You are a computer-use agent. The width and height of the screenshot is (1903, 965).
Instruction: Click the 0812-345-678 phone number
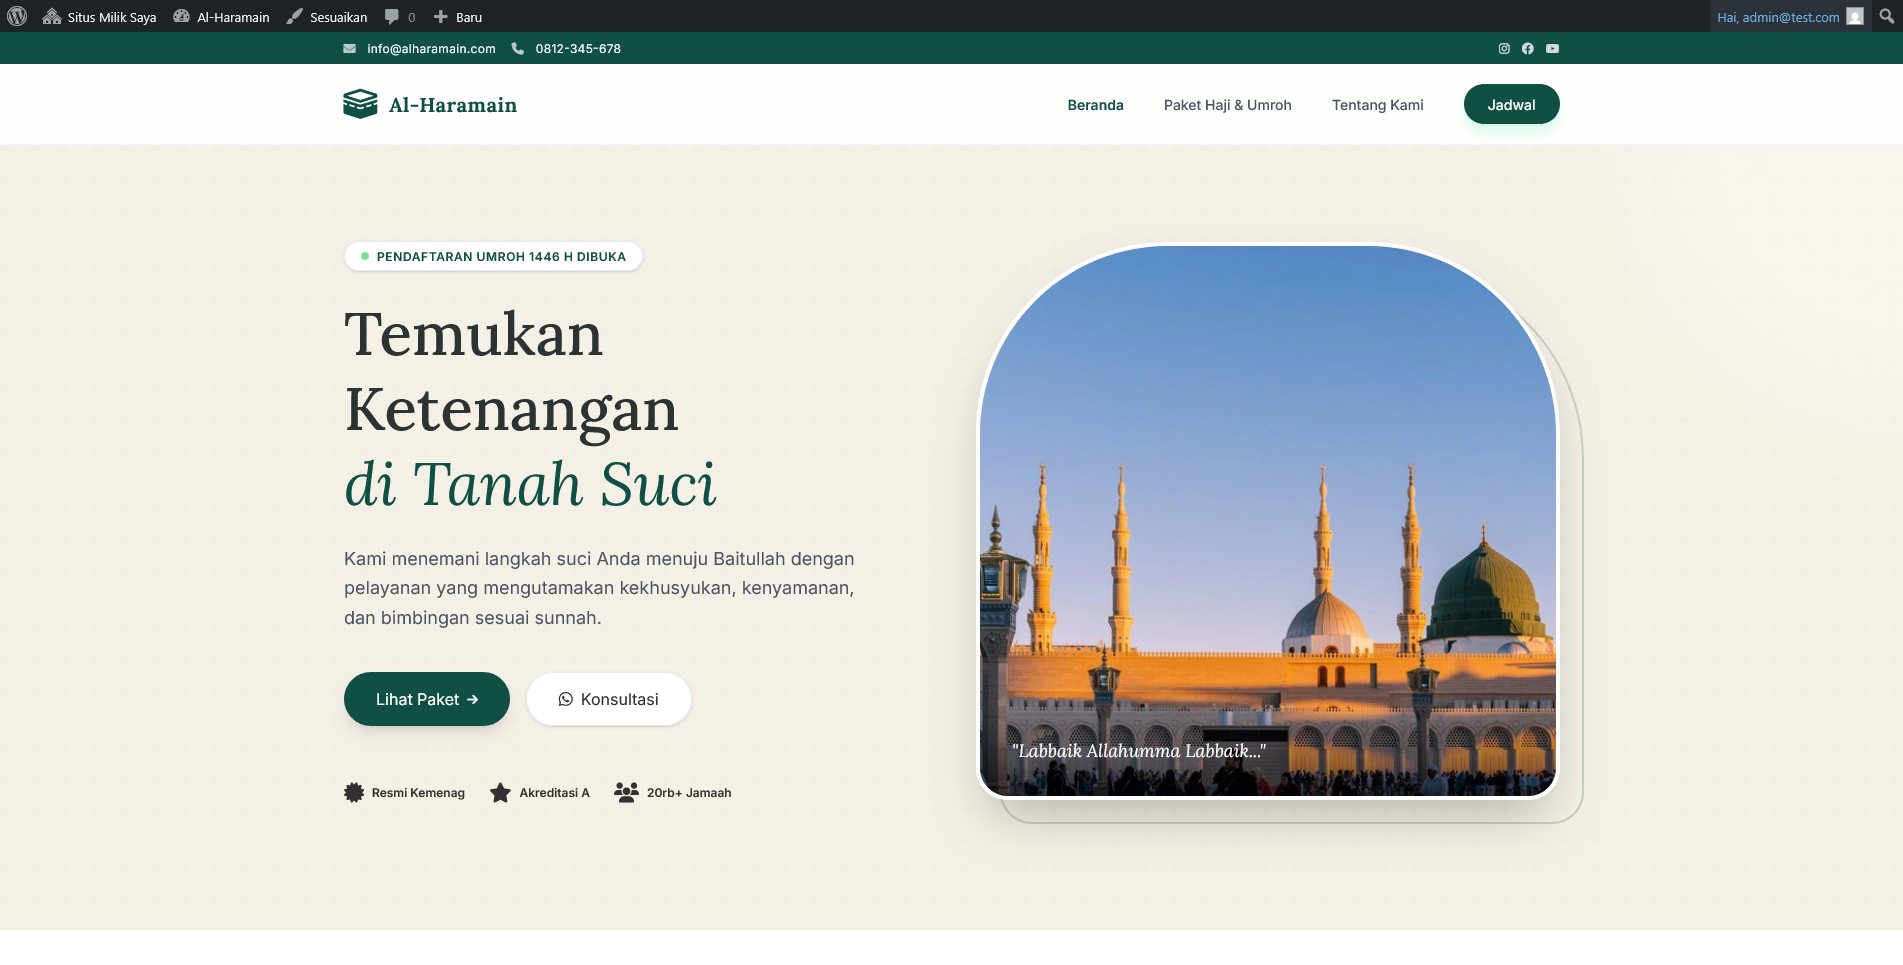tap(578, 48)
